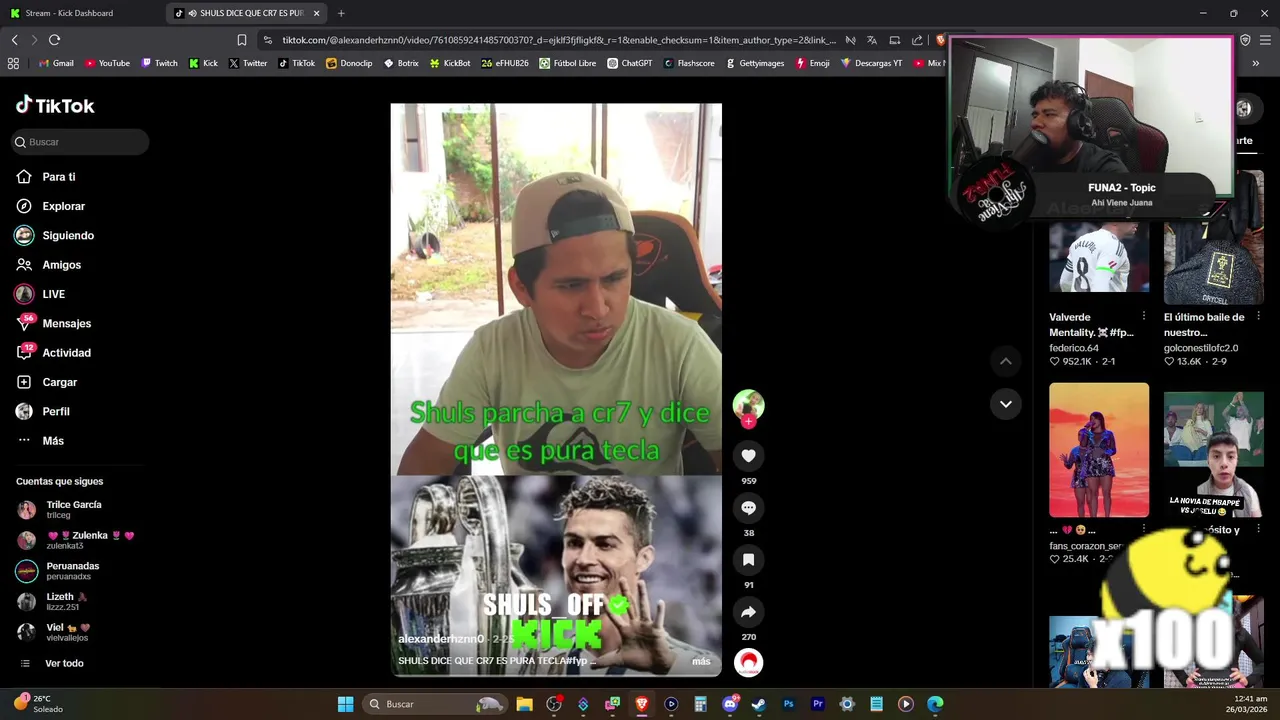Reload the page
1280x720 pixels.
click(54, 40)
